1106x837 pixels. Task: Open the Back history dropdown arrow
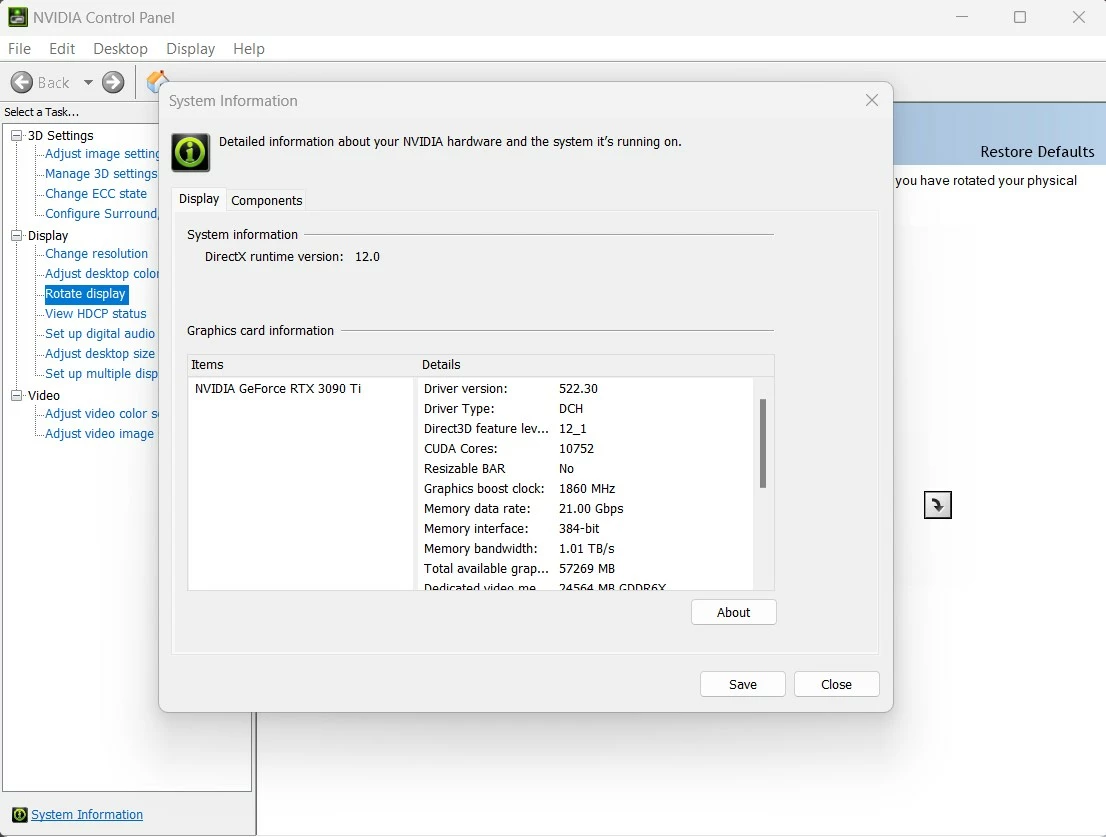(x=88, y=83)
